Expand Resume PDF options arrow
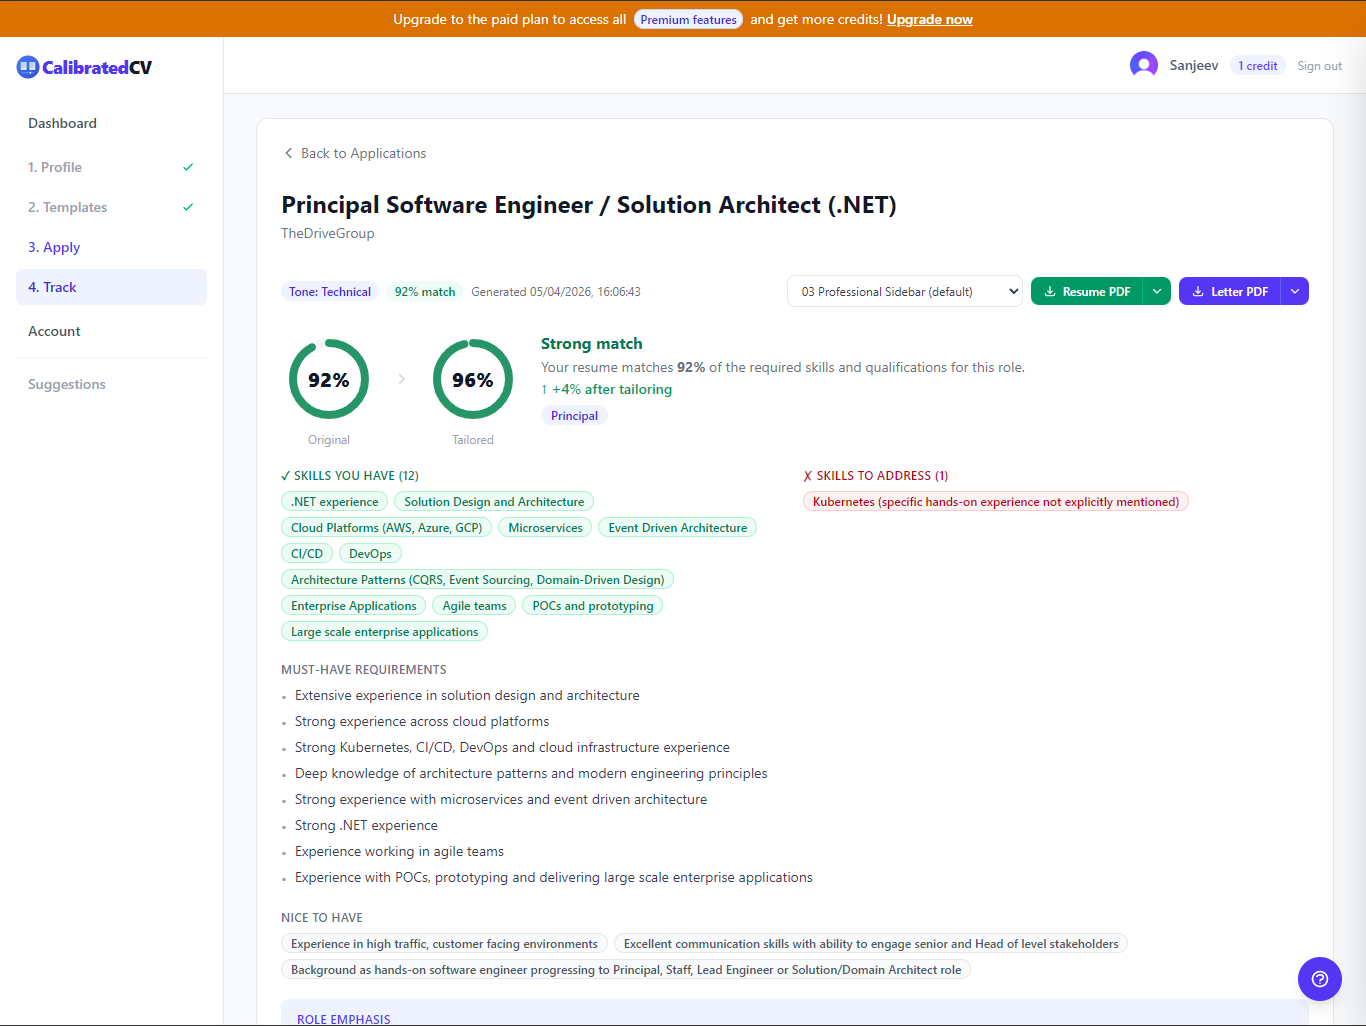This screenshot has width=1366, height=1026. (1157, 291)
